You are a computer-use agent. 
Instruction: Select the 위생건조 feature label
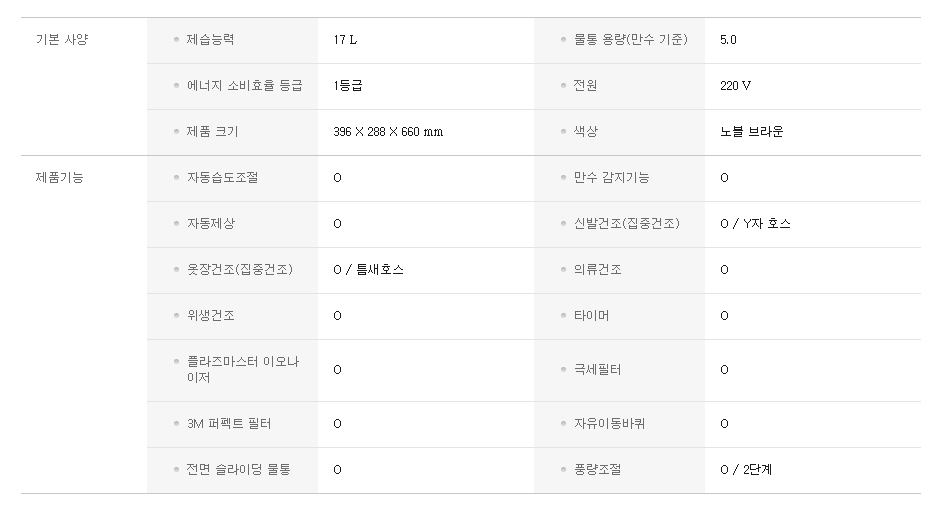(x=210, y=316)
